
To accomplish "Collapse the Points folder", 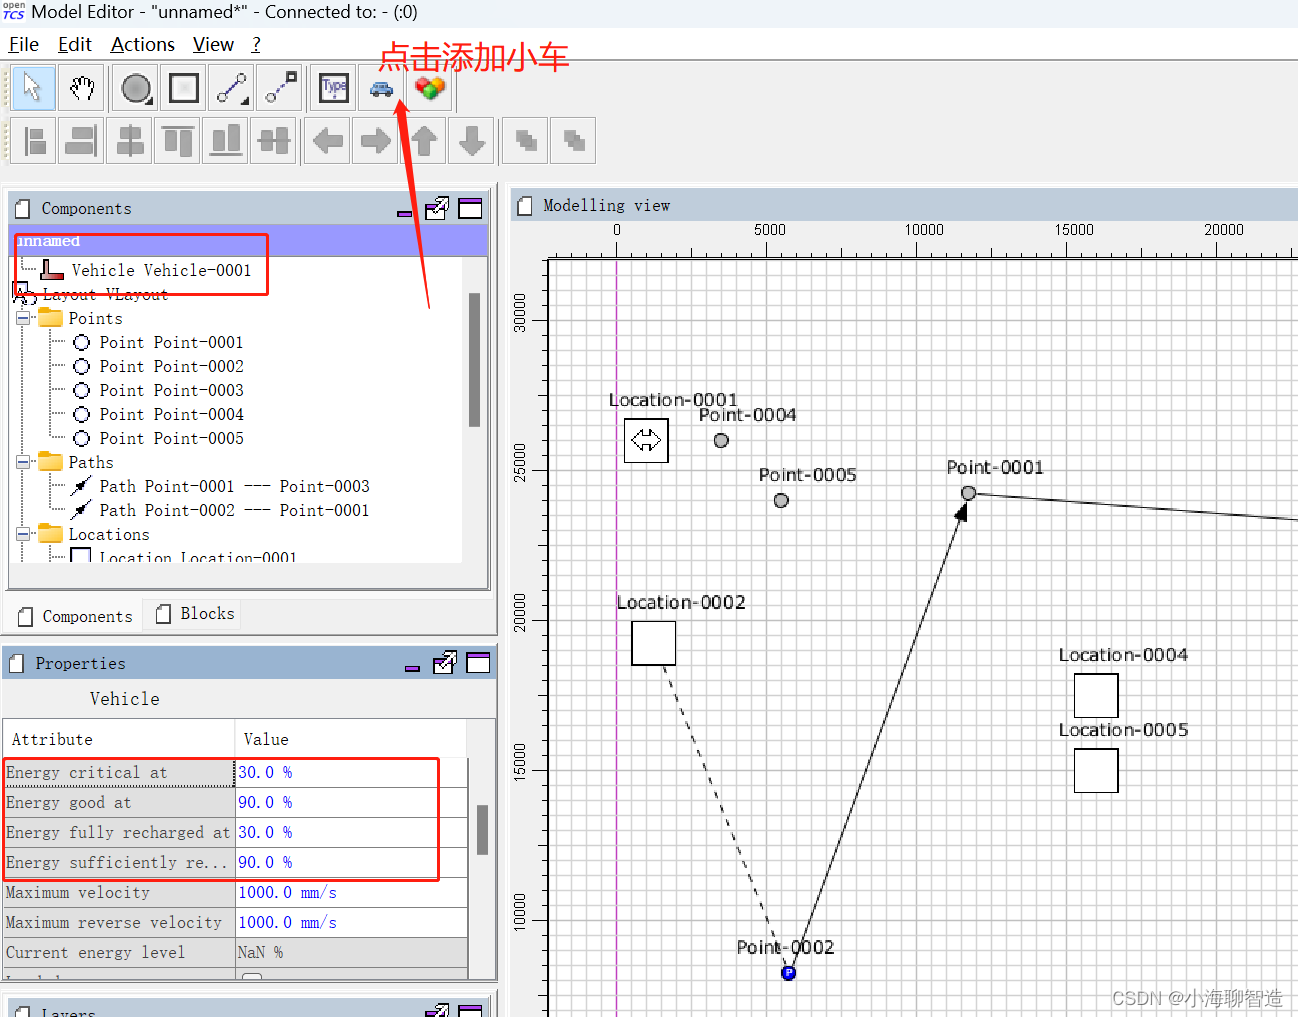I will point(22,318).
